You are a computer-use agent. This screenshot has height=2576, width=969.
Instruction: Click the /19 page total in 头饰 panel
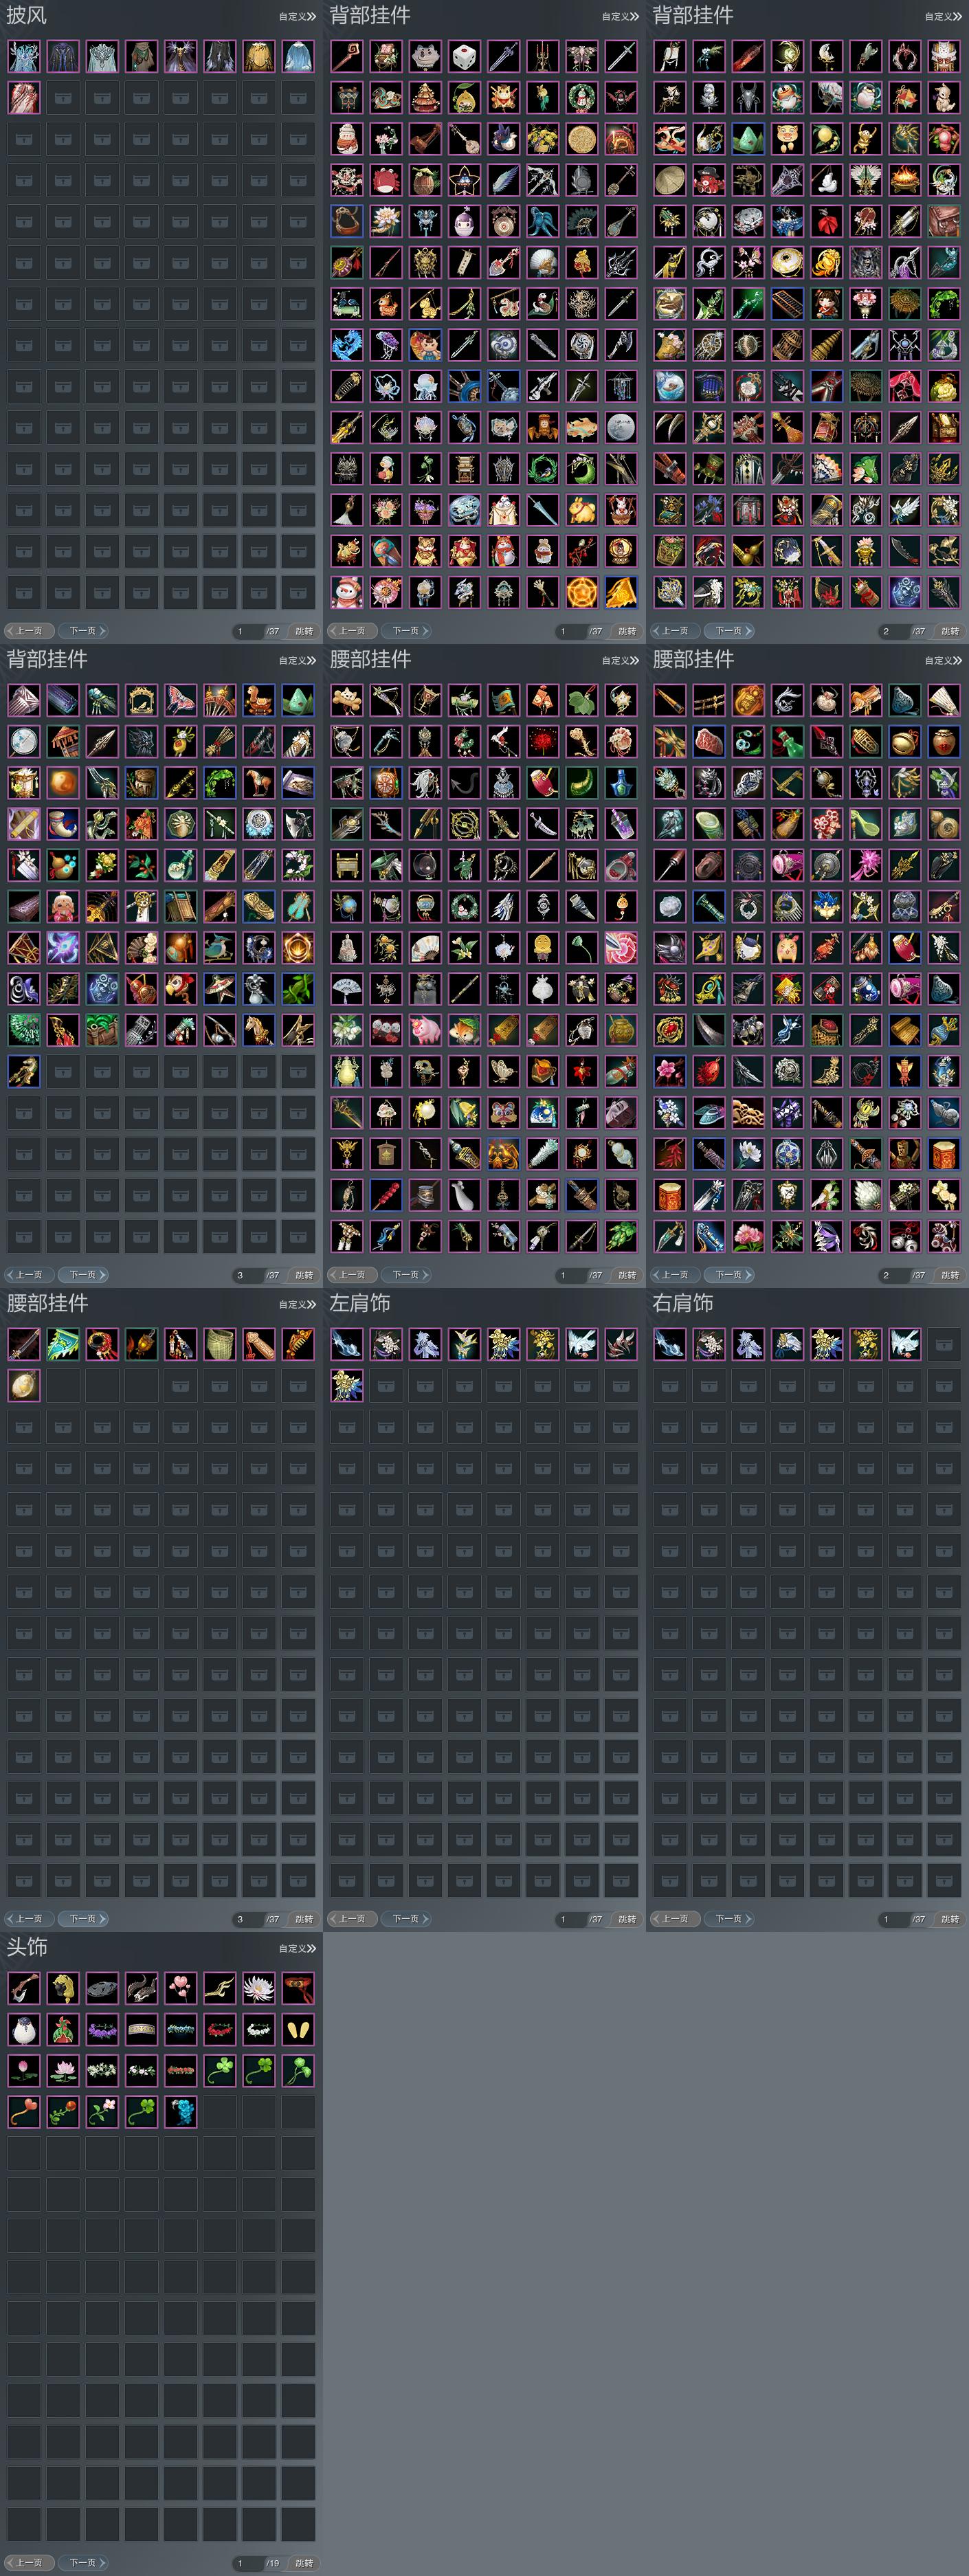[273, 2563]
